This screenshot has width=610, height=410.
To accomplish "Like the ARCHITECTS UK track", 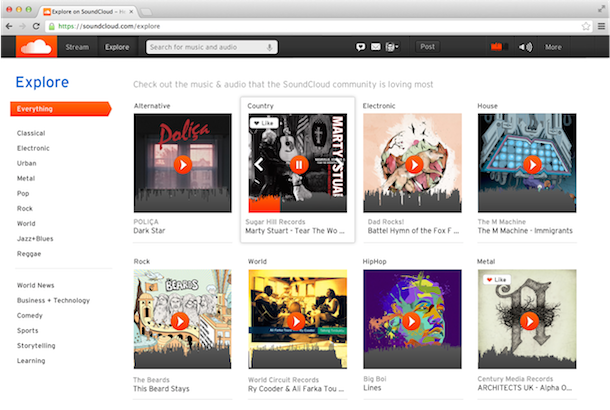I will [x=496, y=279].
